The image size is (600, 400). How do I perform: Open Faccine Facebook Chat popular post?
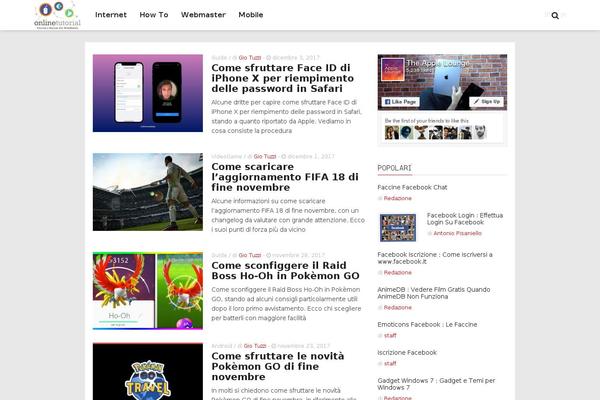pyautogui.click(x=412, y=187)
